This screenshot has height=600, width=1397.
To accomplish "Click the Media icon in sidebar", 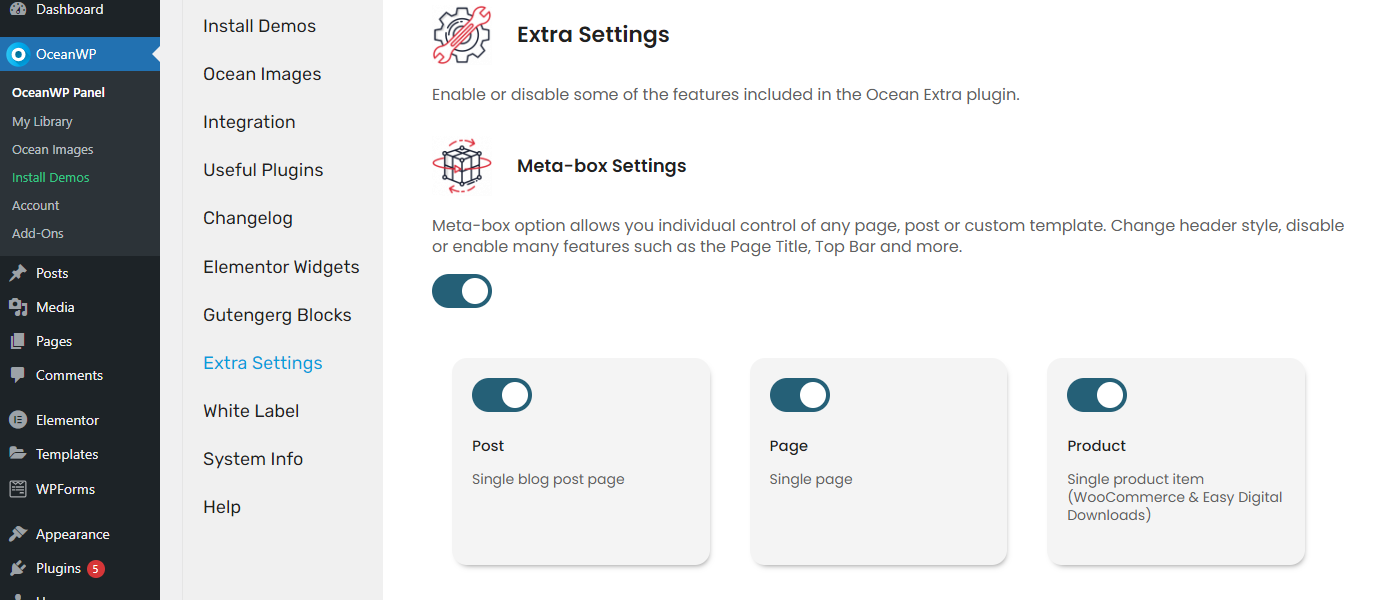I will (17, 307).
